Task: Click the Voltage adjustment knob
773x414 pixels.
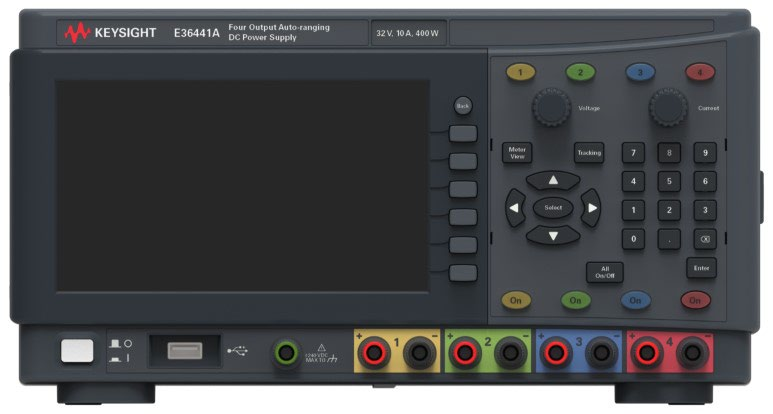Action: (x=549, y=107)
